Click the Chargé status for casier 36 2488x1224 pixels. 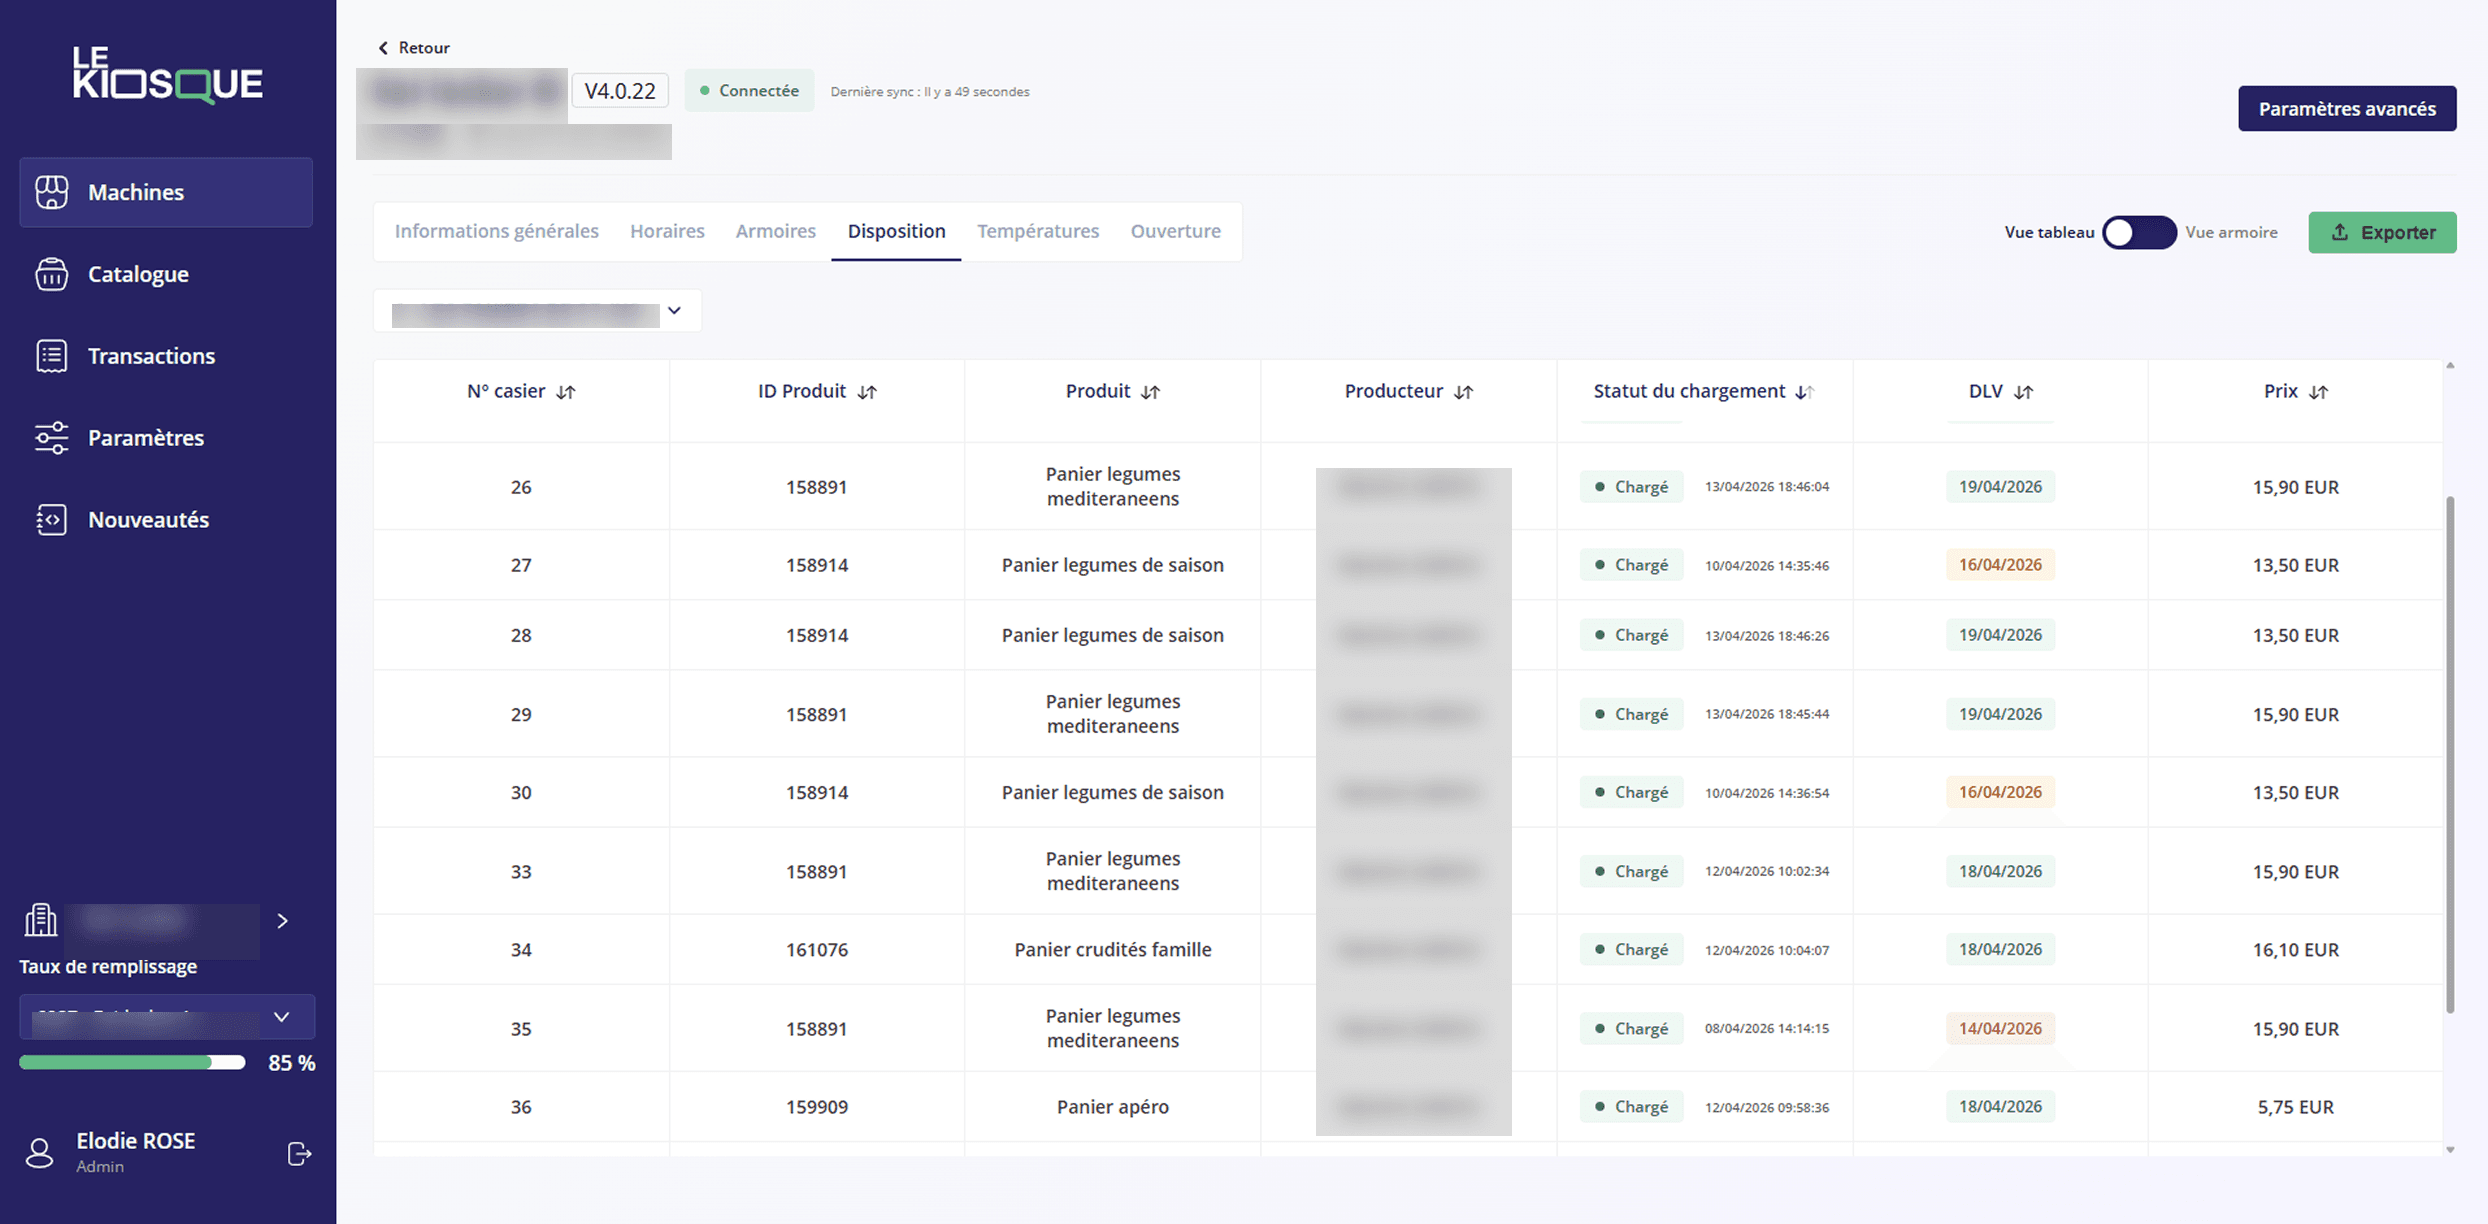coord(1632,1107)
